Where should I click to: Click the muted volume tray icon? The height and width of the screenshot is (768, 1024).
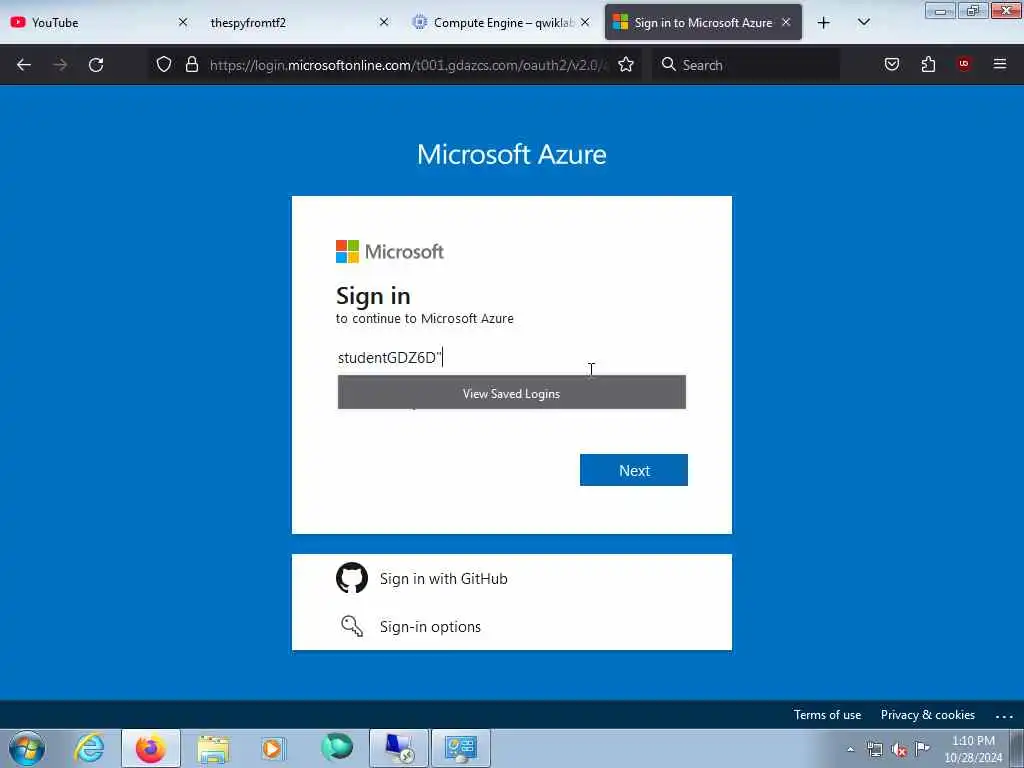tap(899, 749)
